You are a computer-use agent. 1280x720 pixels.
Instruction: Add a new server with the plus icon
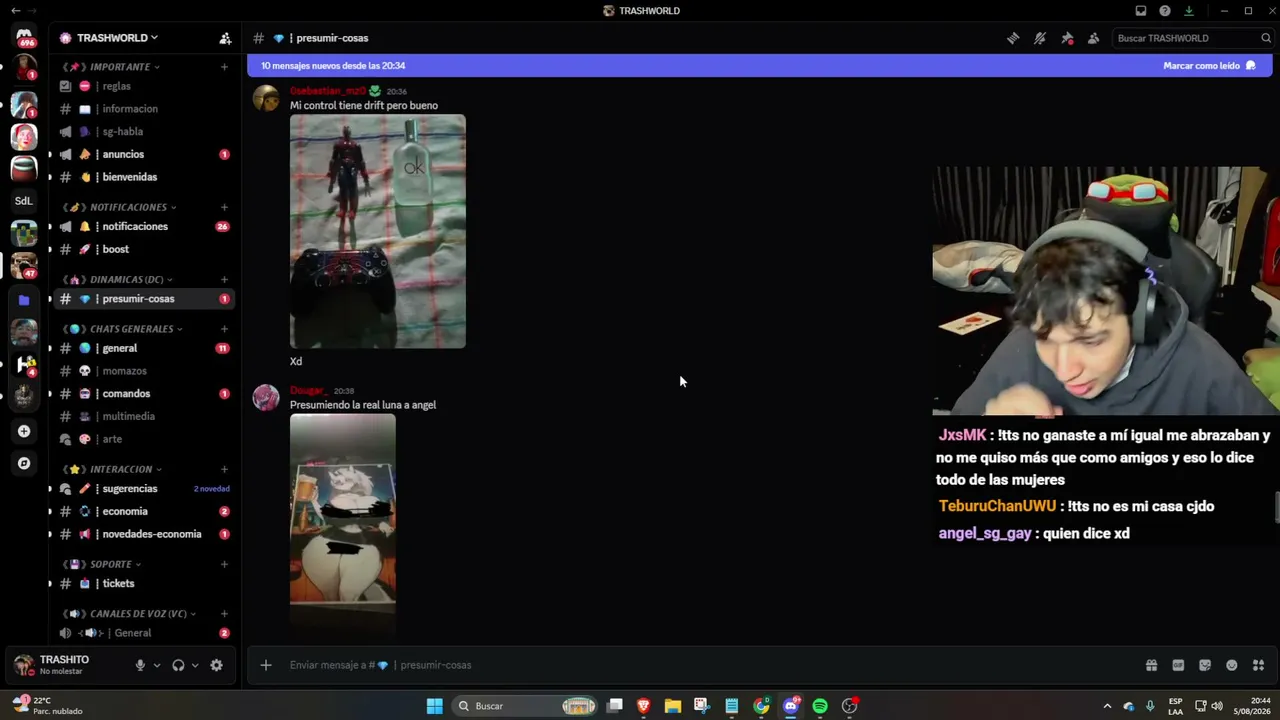[24, 431]
